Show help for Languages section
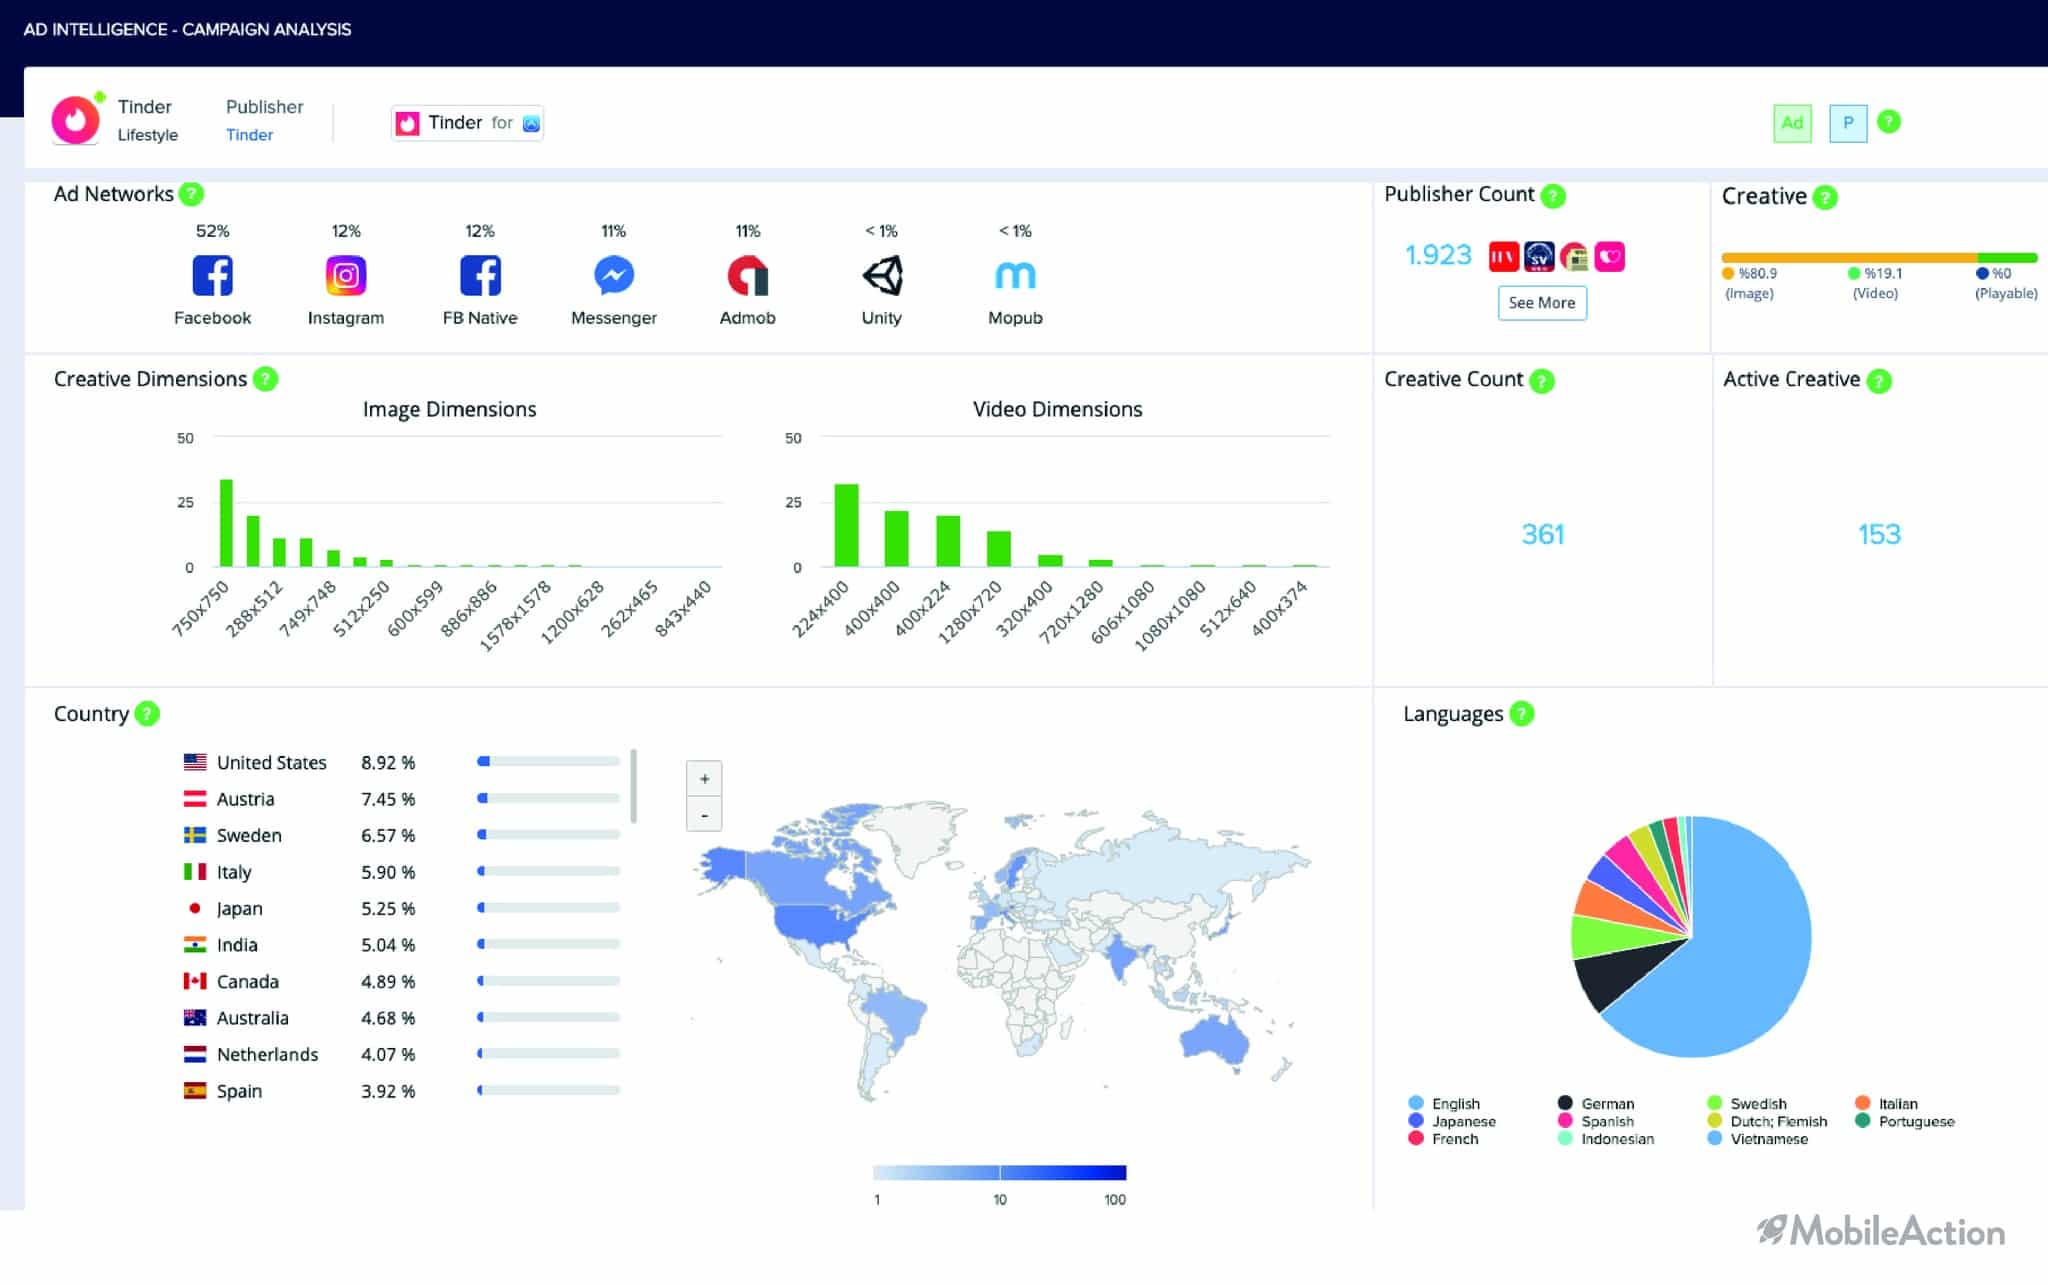This screenshot has height=1285, width=2048. tap(1521, 714)
